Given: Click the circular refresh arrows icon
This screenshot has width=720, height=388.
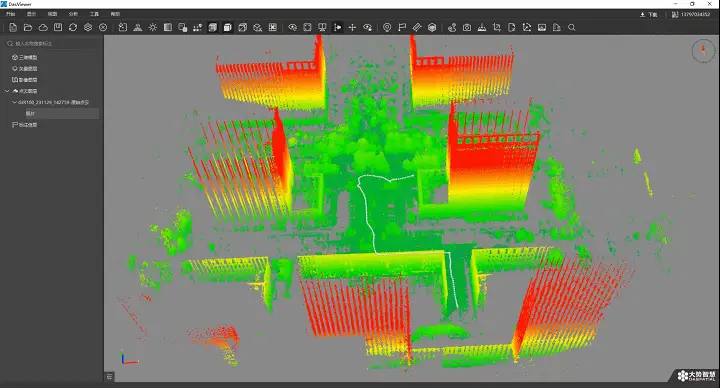Looking at the screenshot, I should tap(73, 28).
